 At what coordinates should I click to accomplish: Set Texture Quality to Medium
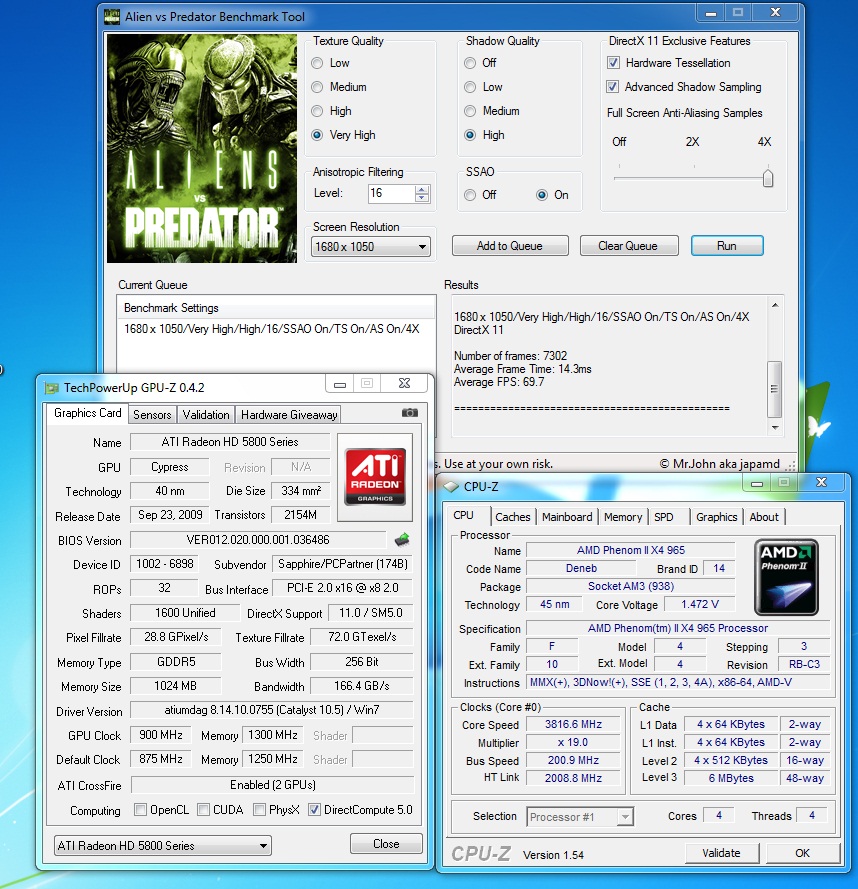[x=318, y=87]
